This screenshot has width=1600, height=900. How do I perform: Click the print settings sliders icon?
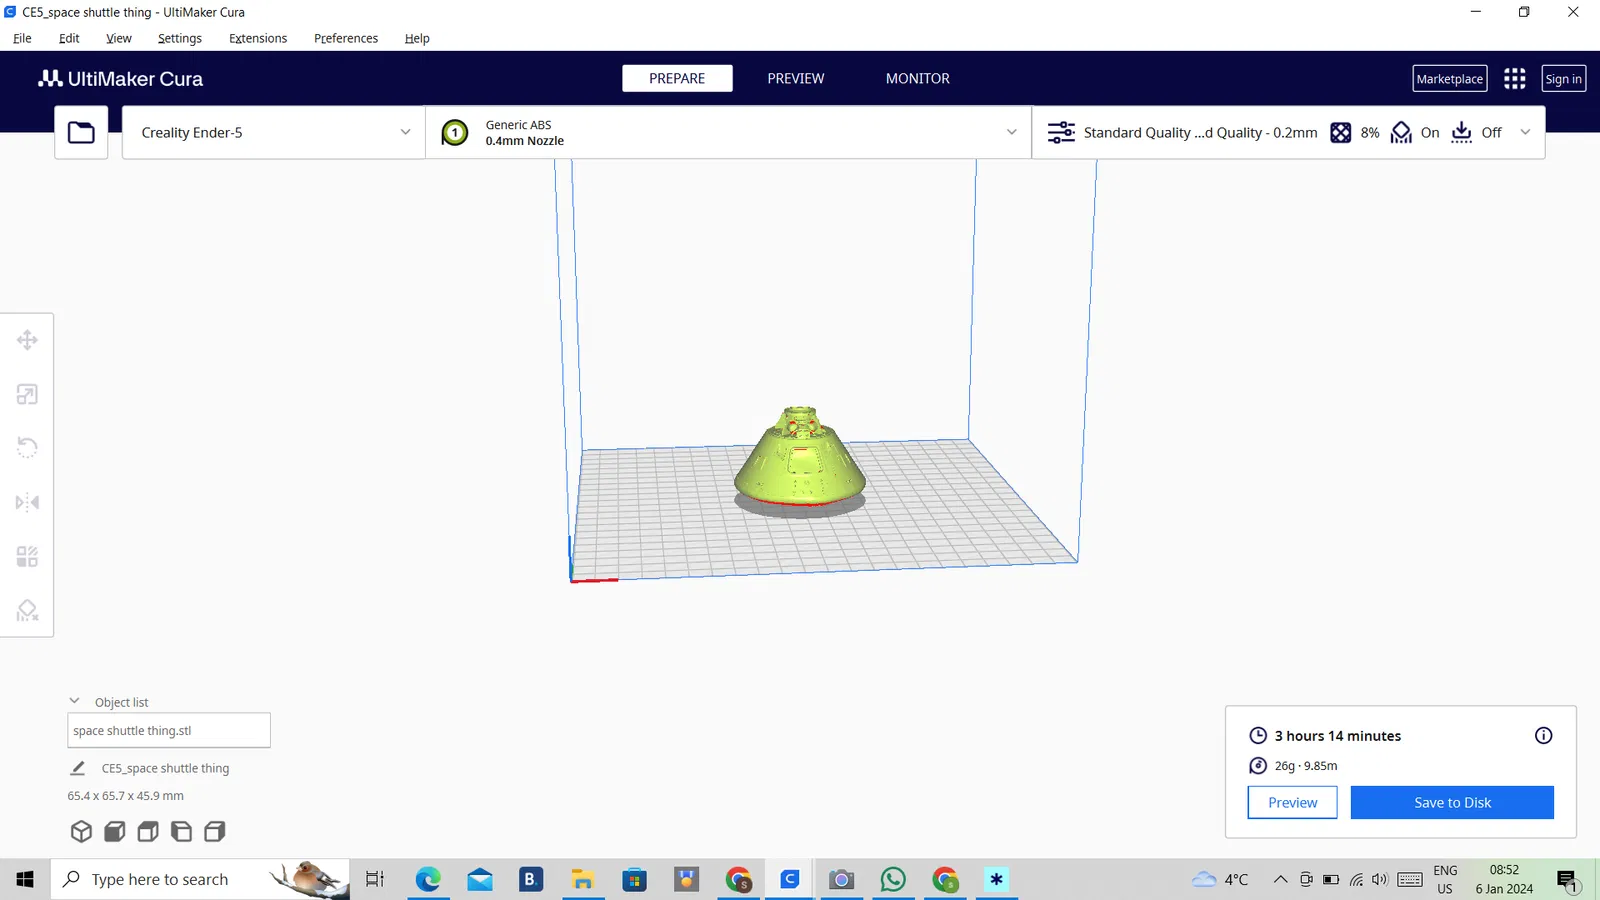1061,132
